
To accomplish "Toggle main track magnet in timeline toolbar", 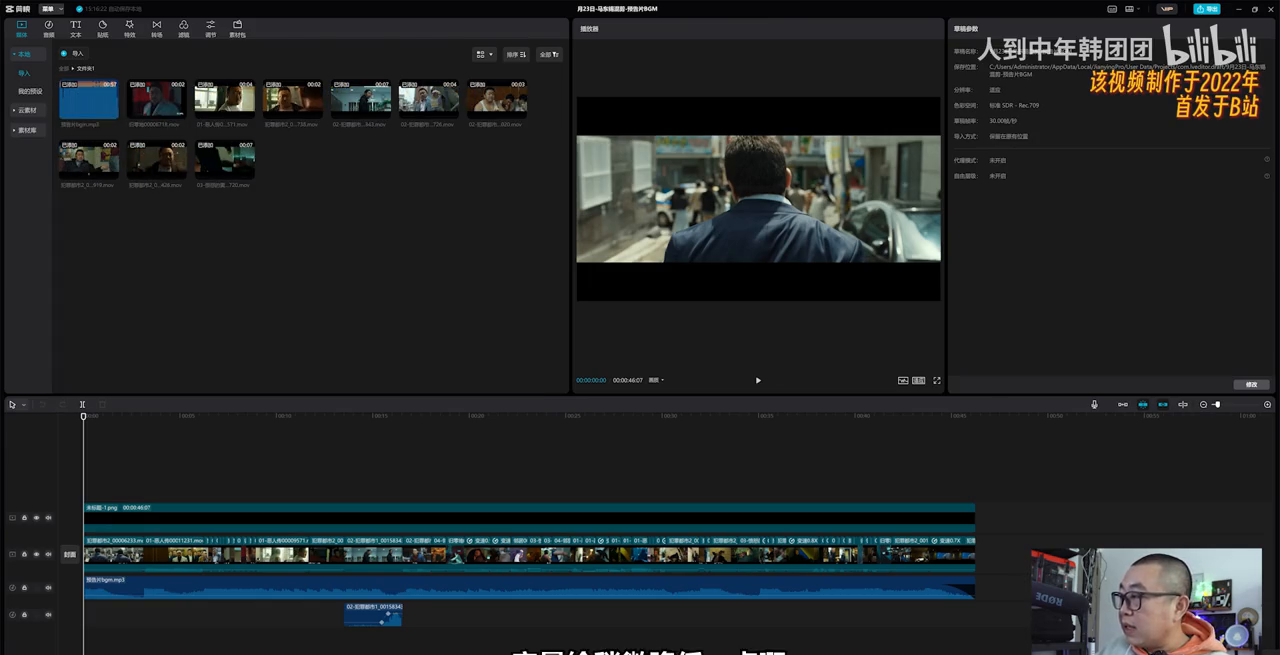I will tap(1123, 405).
